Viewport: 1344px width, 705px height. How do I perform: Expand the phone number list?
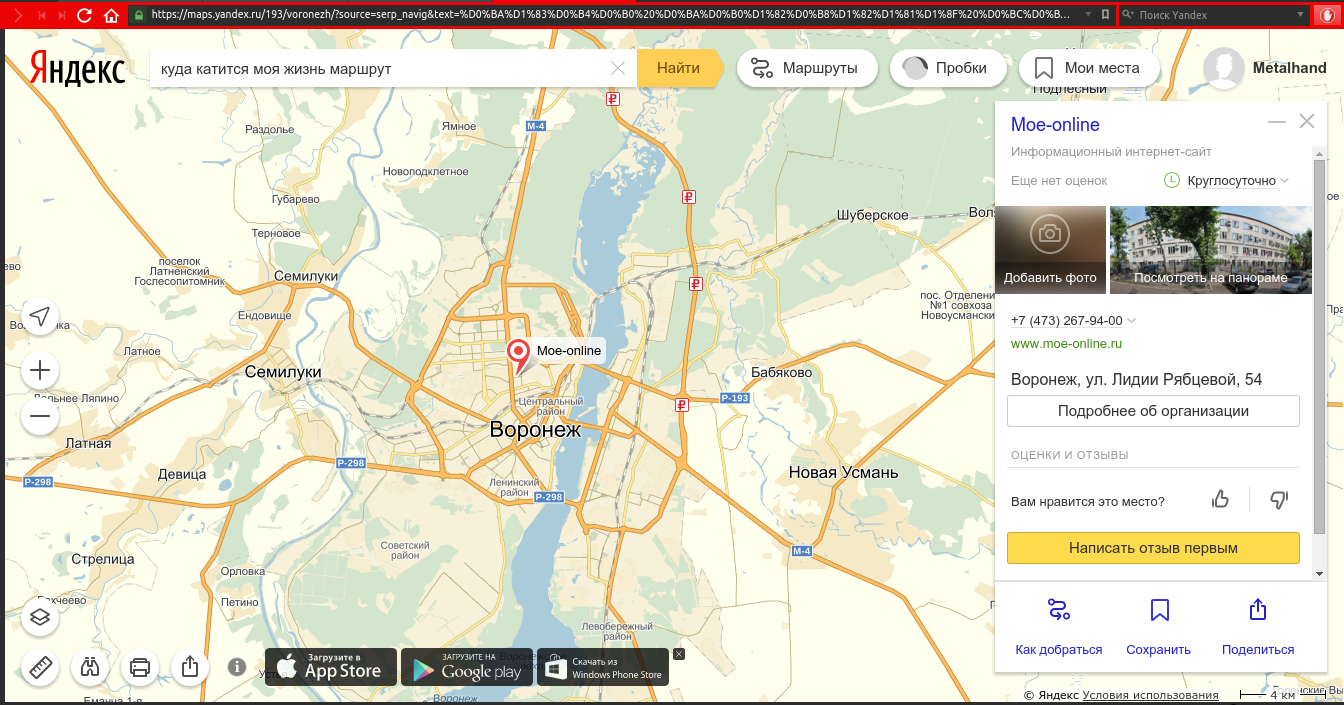1132,321
